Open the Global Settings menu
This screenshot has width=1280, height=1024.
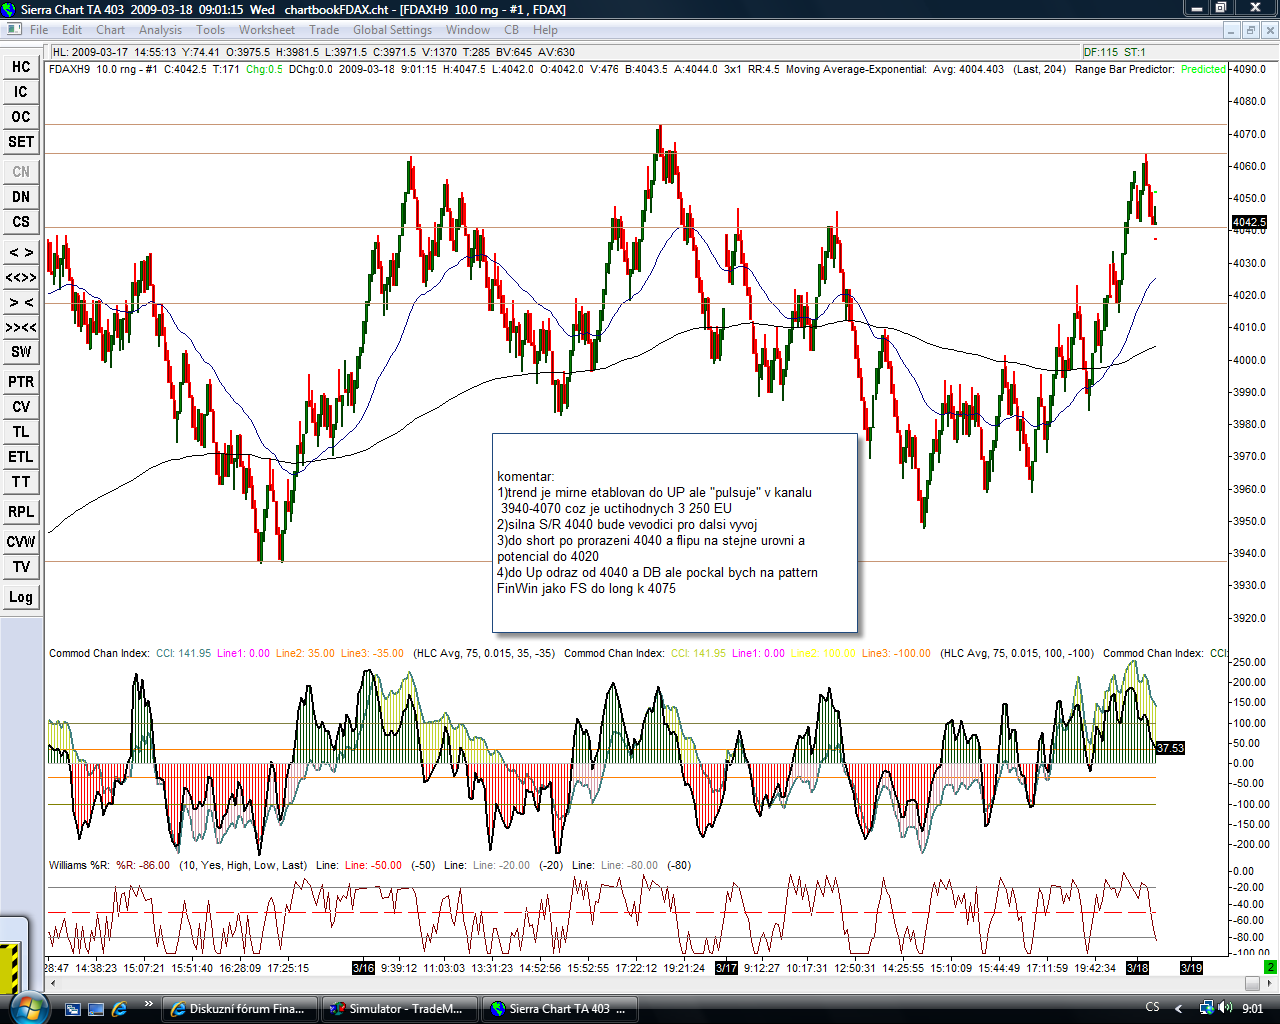point(393,30)
